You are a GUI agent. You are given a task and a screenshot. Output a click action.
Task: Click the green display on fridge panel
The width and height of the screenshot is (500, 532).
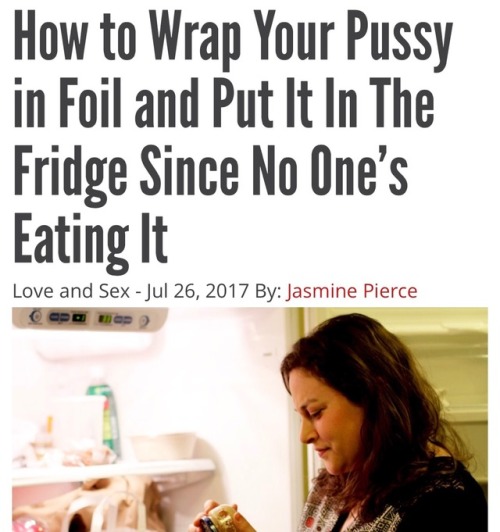point(104,318)
